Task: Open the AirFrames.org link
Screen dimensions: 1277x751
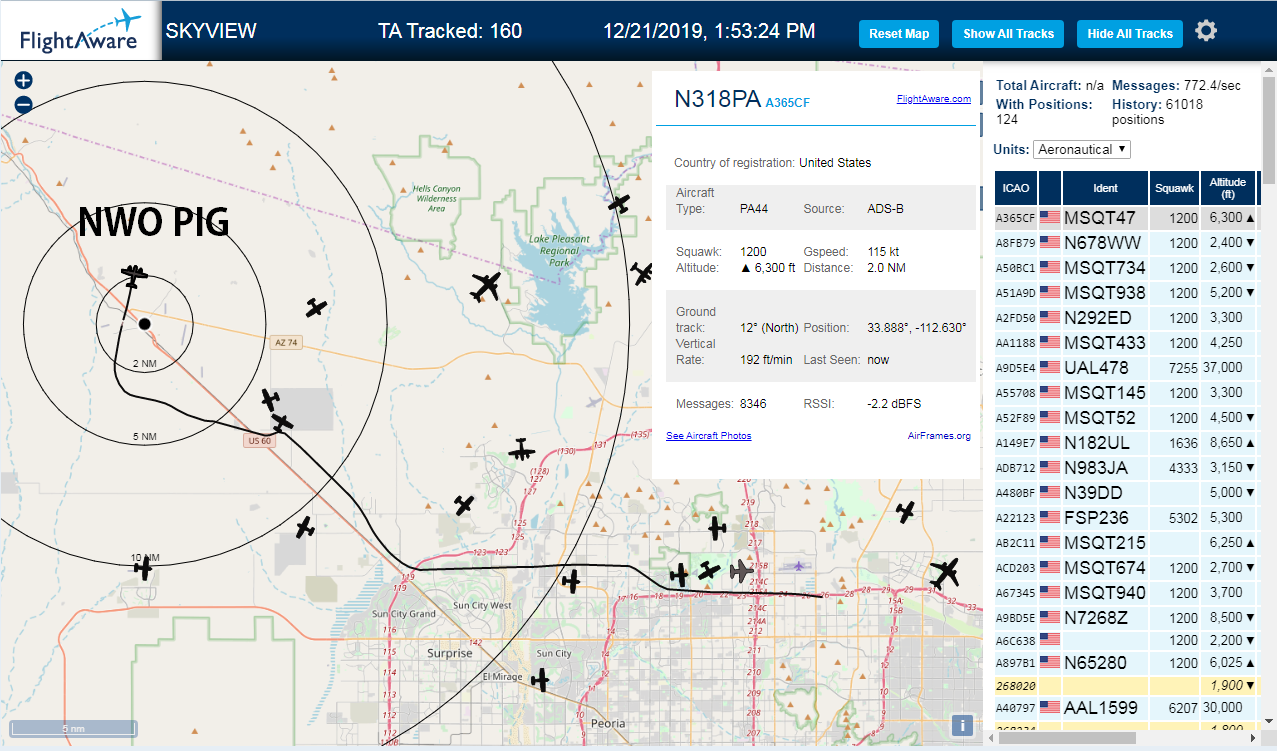Action: coord(939,435)
